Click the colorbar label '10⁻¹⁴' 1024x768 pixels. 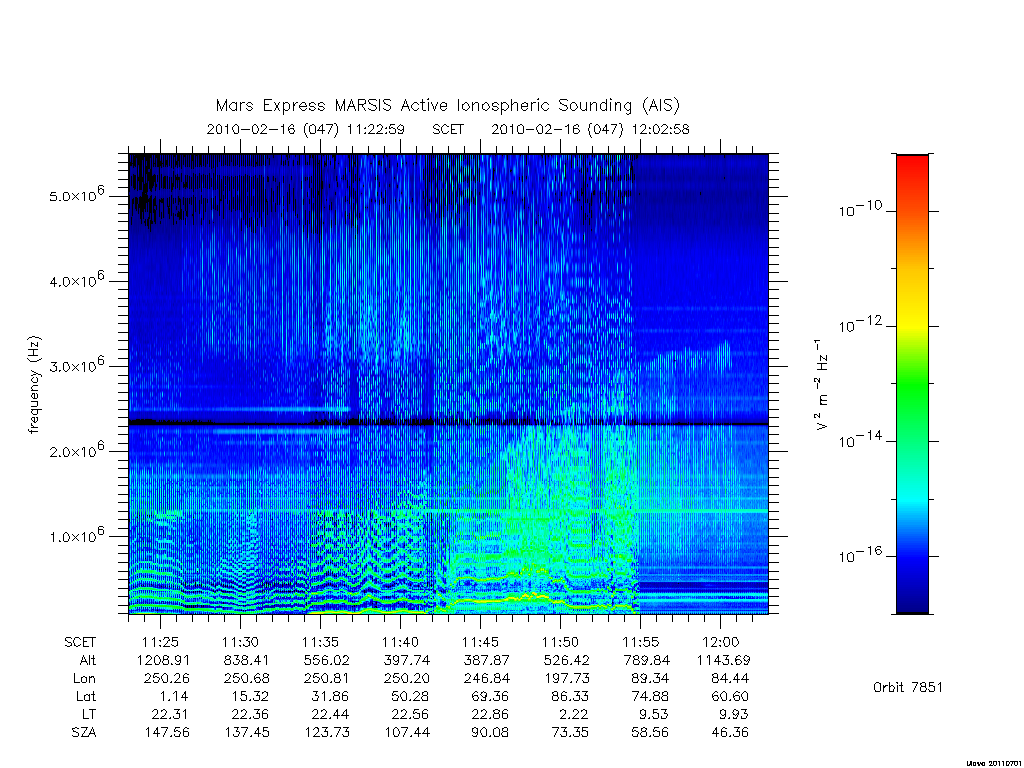point(860,440)
